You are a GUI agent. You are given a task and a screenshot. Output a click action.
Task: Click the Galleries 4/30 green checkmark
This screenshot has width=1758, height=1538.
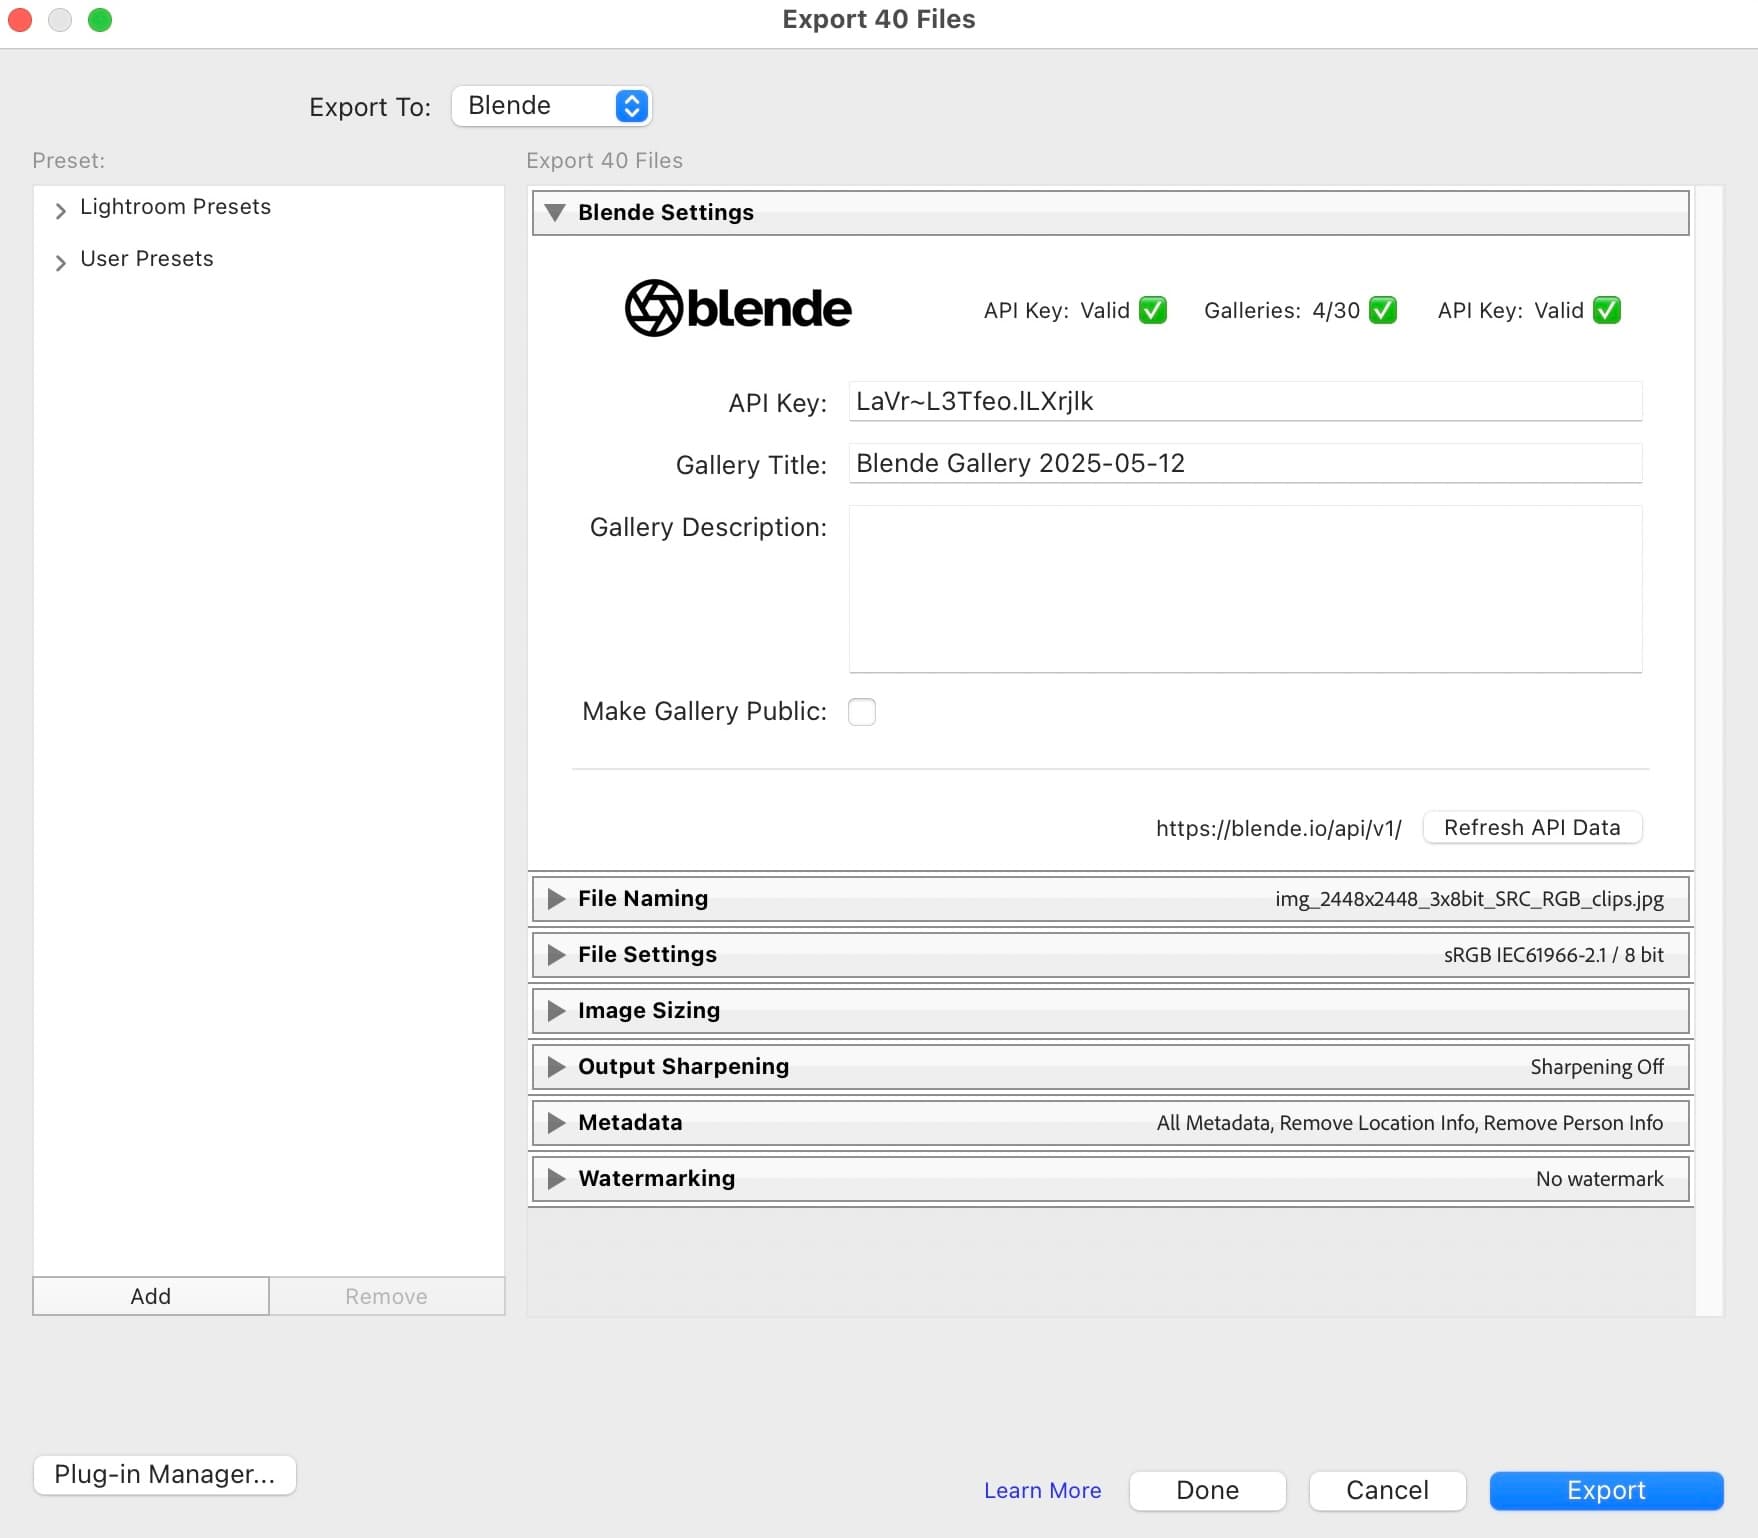pyautogui.click(x=1382, y=310)
